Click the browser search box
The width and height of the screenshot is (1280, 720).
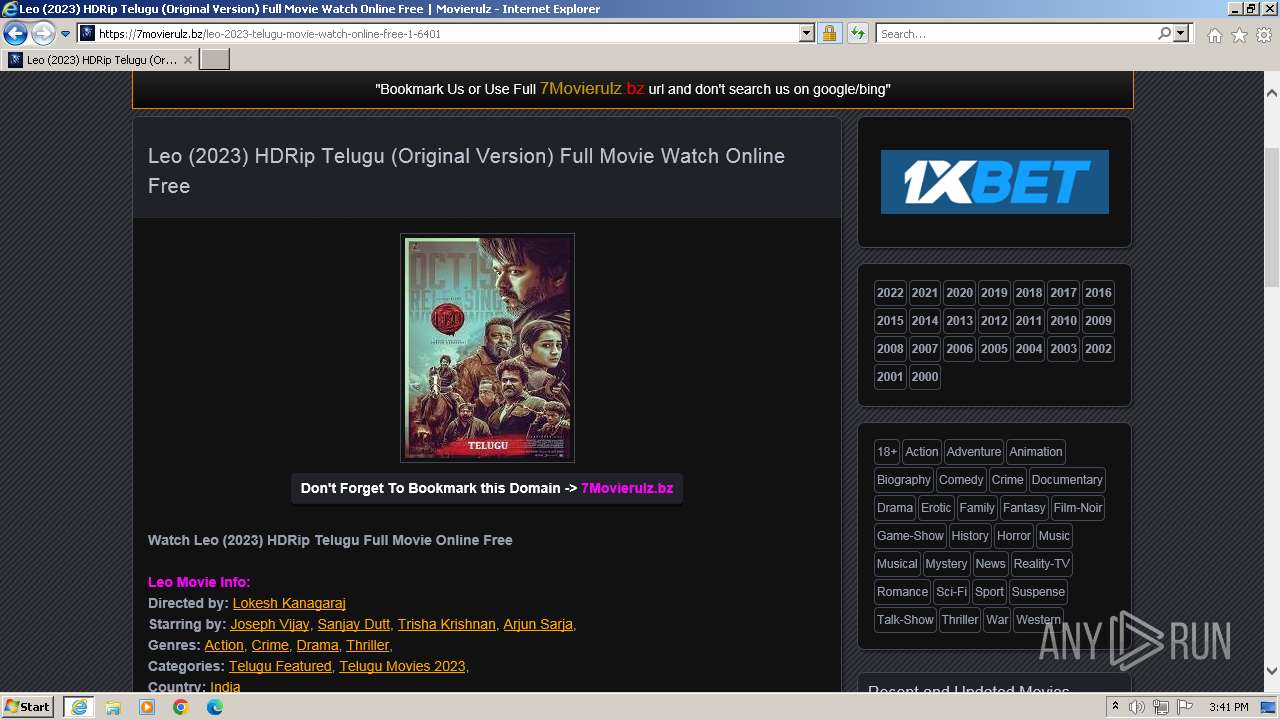[x=1017, y=33]
